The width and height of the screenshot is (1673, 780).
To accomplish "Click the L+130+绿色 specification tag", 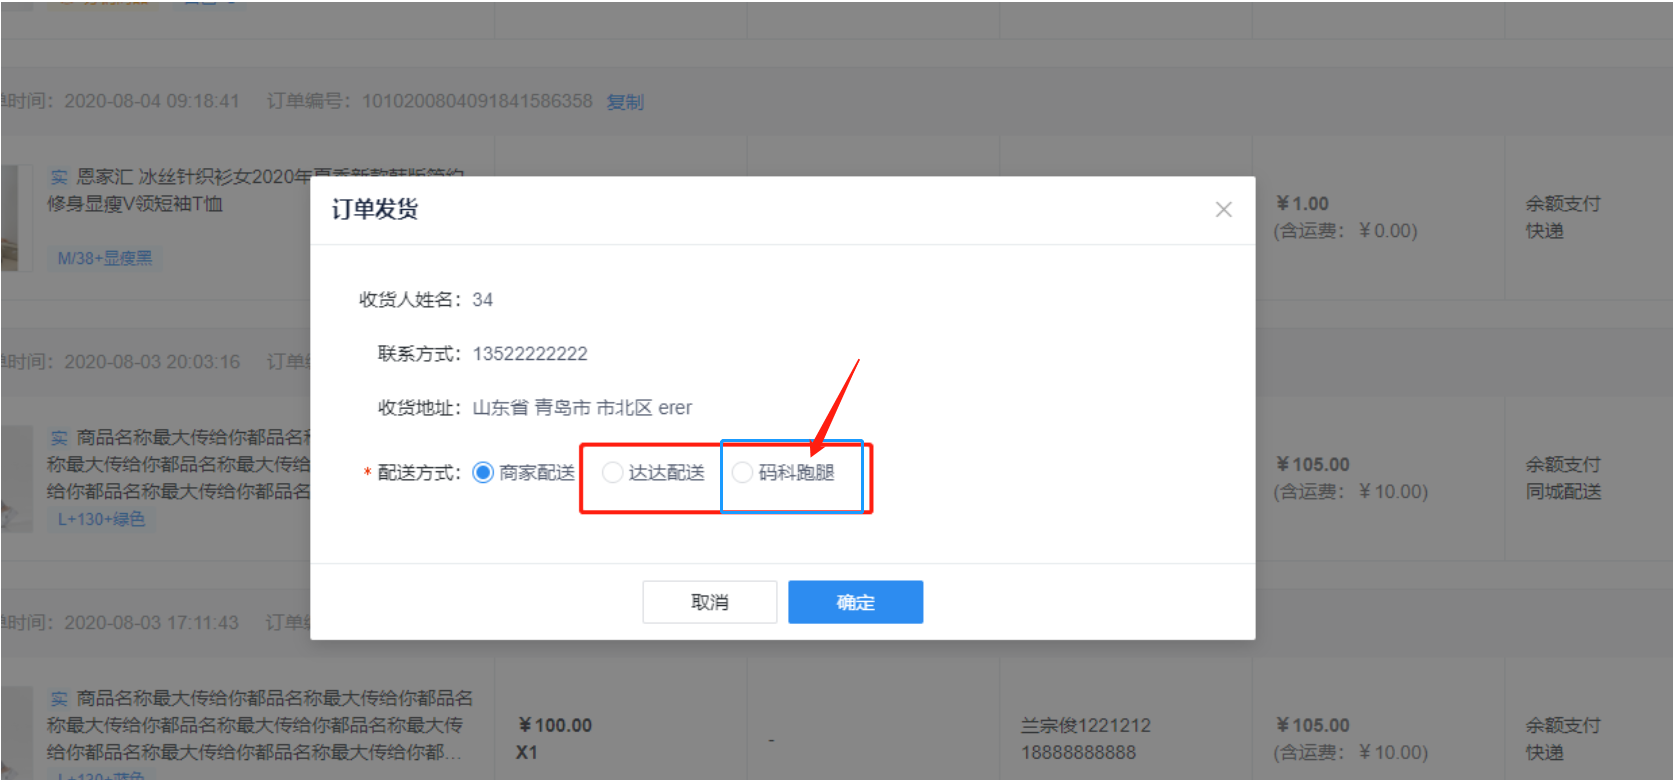I will [x=101, y=520].
